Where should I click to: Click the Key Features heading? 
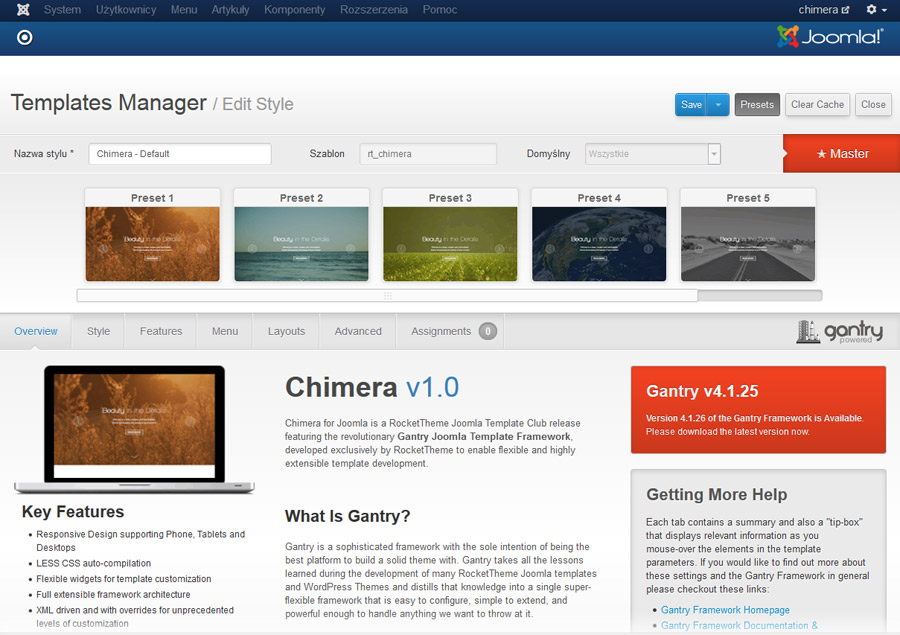point(73,512)
